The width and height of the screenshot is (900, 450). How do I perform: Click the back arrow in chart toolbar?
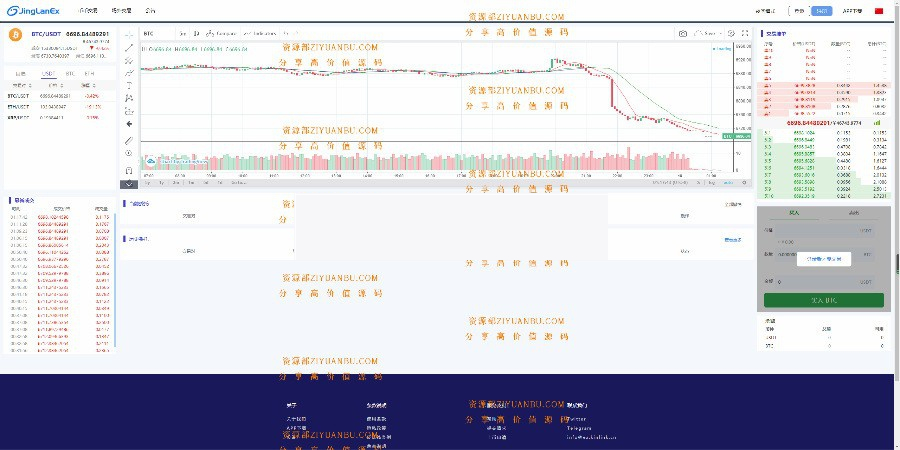pyautogui.click(x=129, y=124)
